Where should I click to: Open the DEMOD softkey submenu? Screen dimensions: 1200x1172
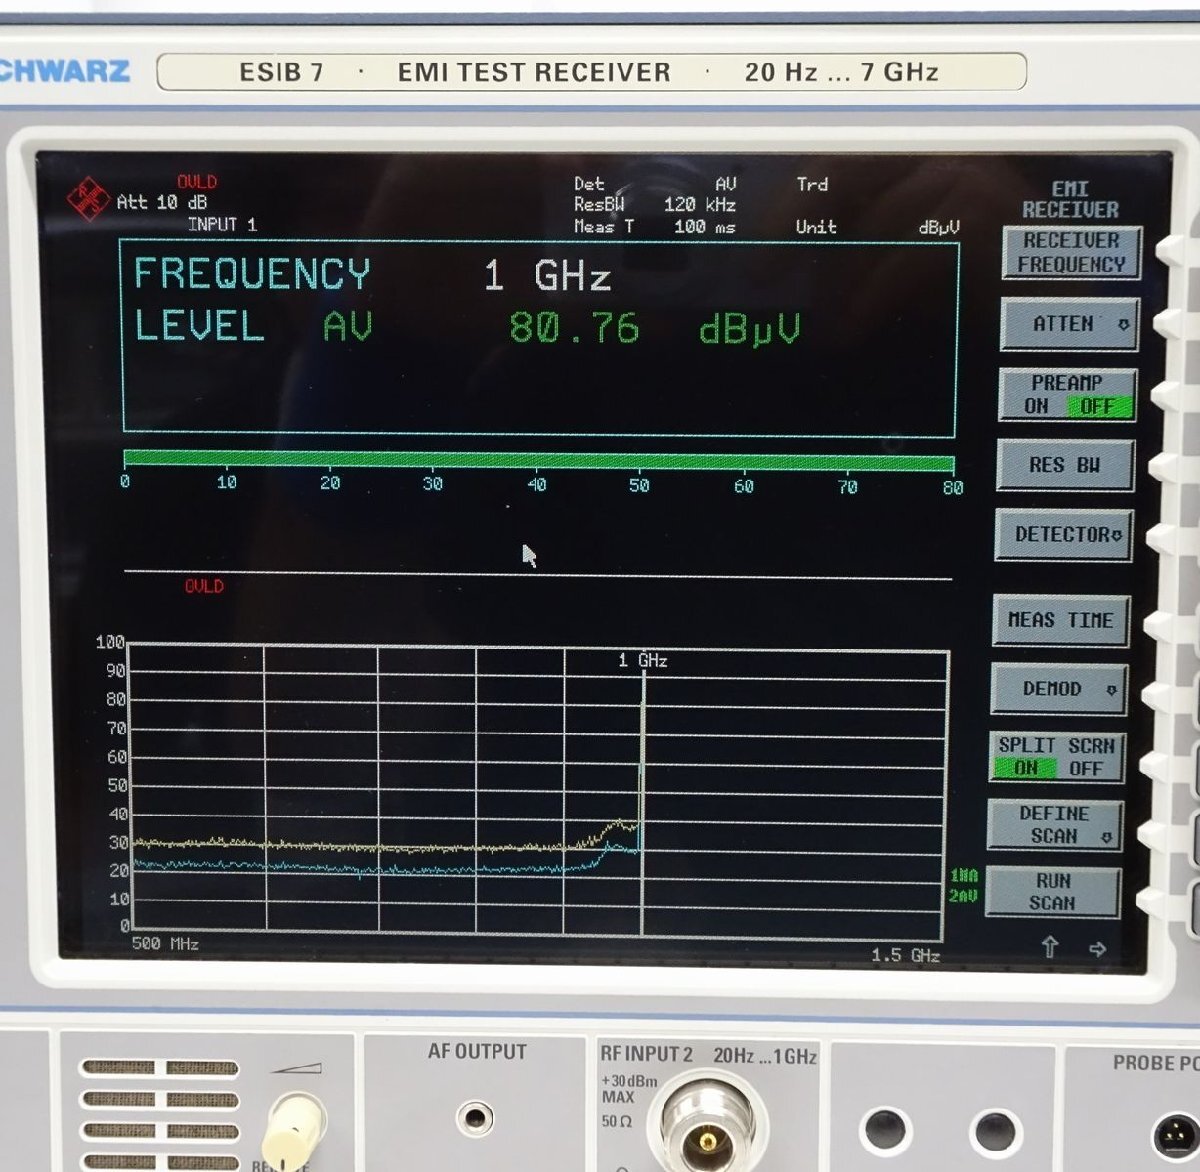tap(1058, 689)
